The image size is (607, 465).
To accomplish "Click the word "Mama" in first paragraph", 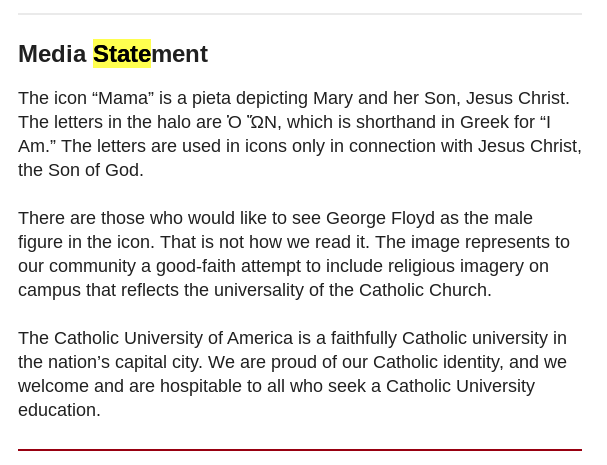I will (123, 98).
